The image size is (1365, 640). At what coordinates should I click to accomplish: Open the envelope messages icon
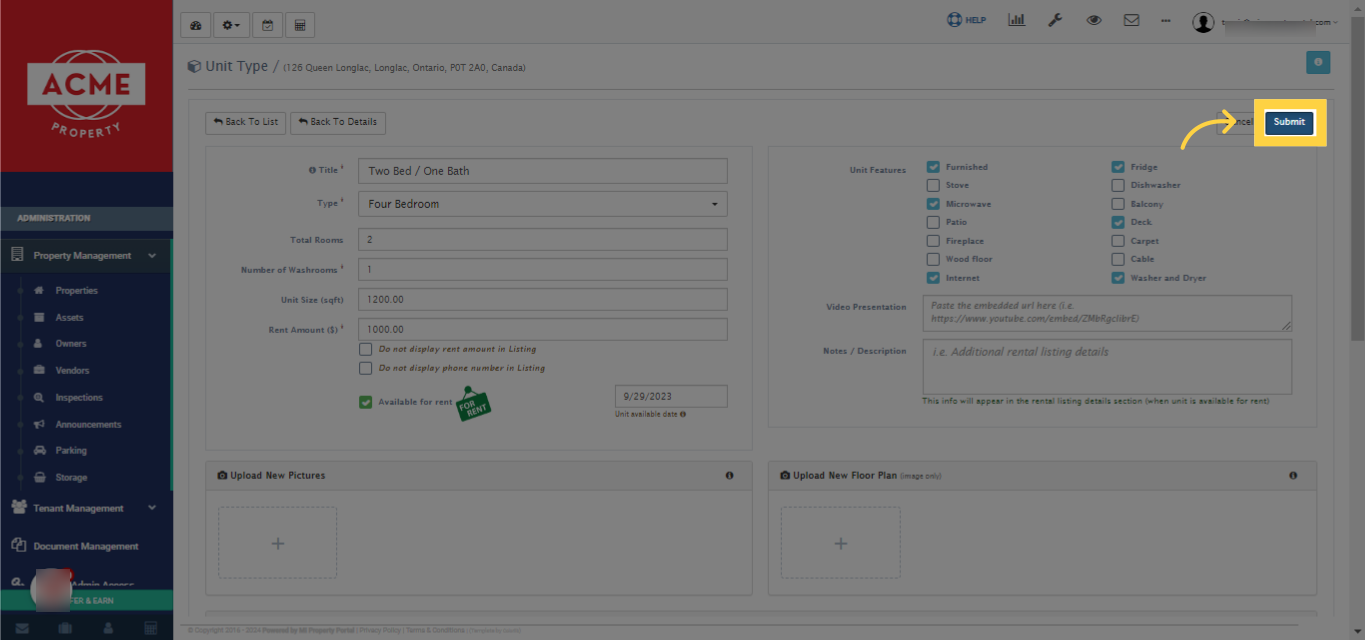[x=1131, y=19]
